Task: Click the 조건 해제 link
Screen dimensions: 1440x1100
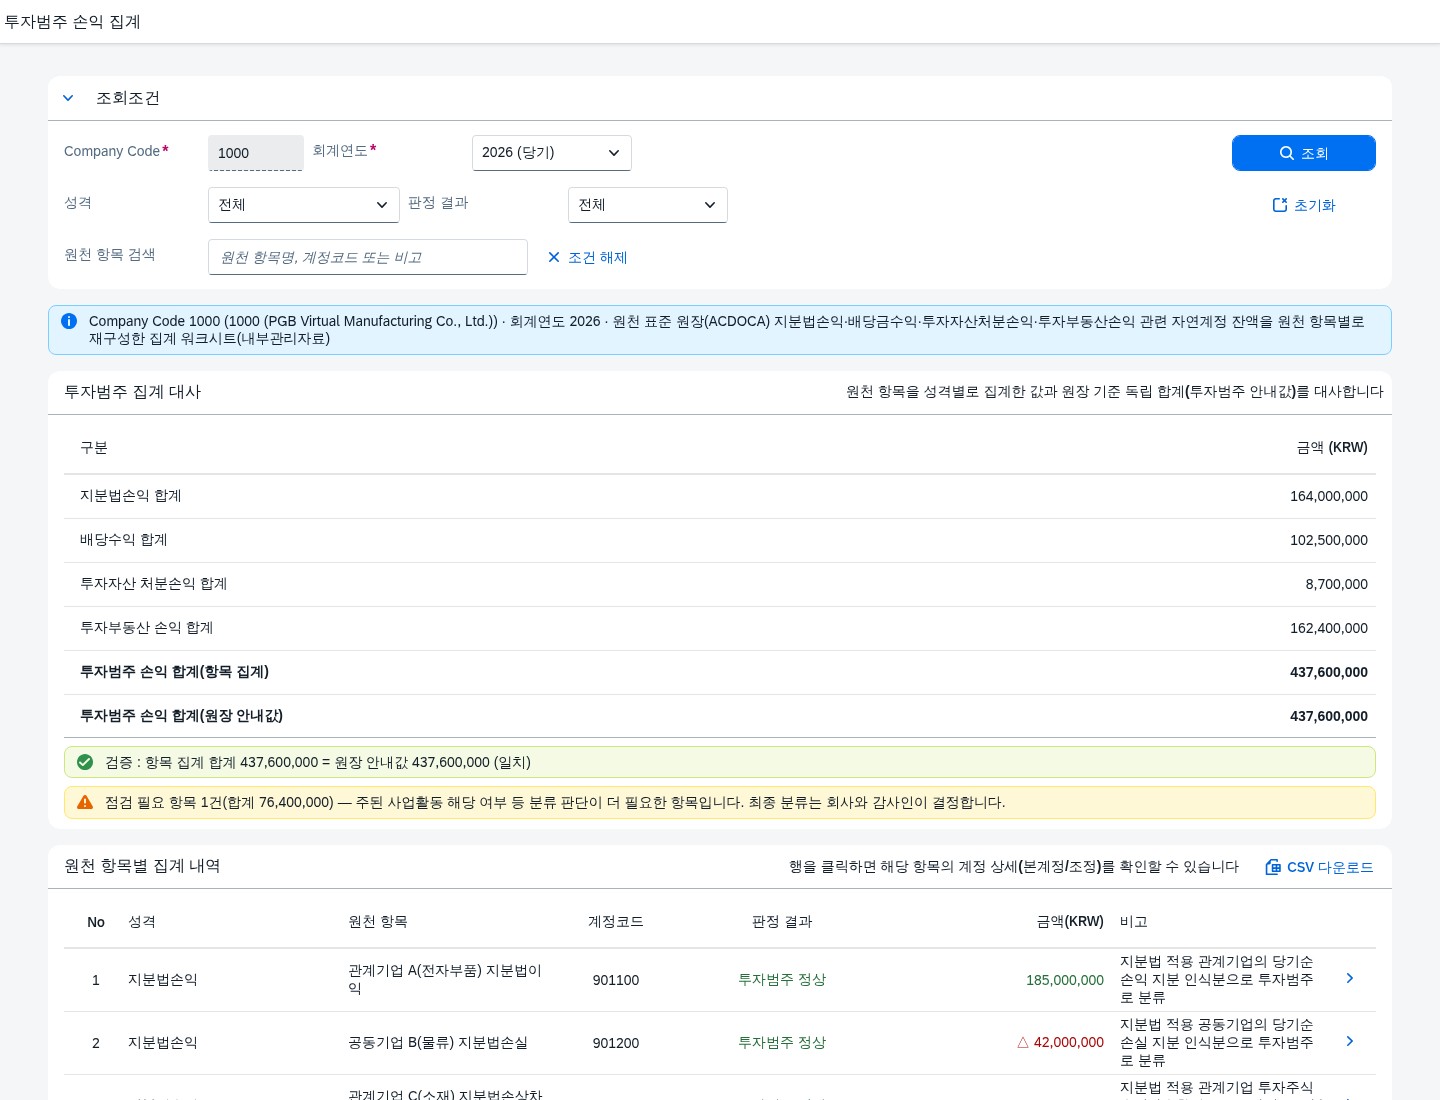Action: [587, 257]
